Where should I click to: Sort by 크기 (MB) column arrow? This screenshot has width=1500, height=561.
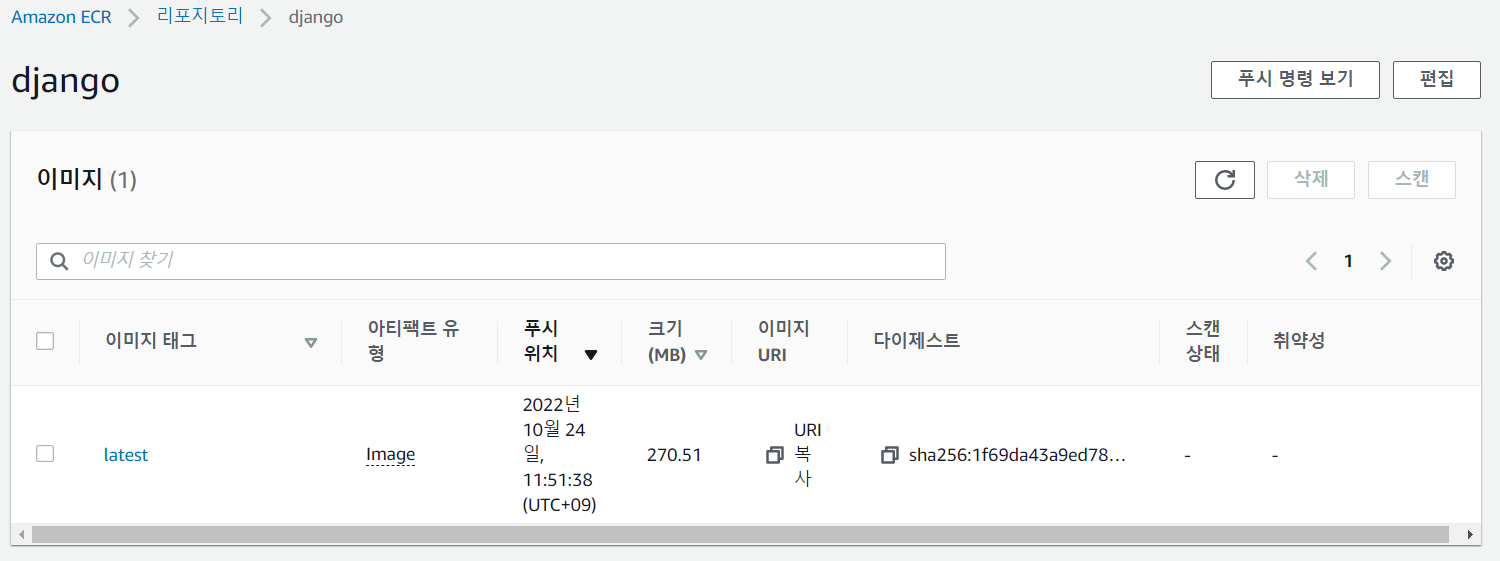tap(701, 355)
